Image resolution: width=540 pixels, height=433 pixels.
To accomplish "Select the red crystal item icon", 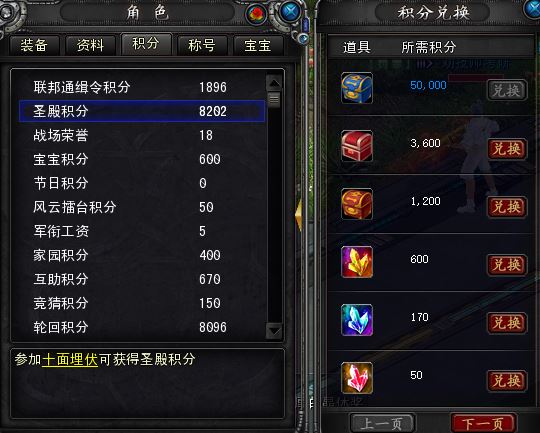I will coord(357,378).
